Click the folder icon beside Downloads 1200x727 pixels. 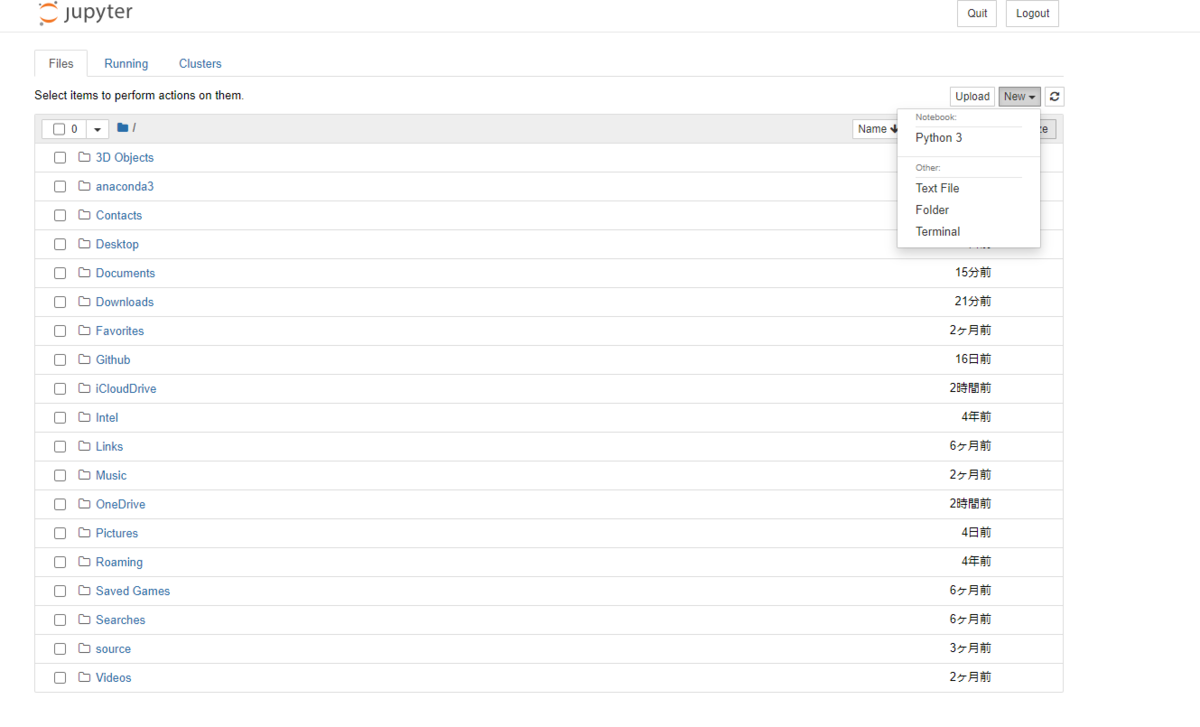click(85, 302)
